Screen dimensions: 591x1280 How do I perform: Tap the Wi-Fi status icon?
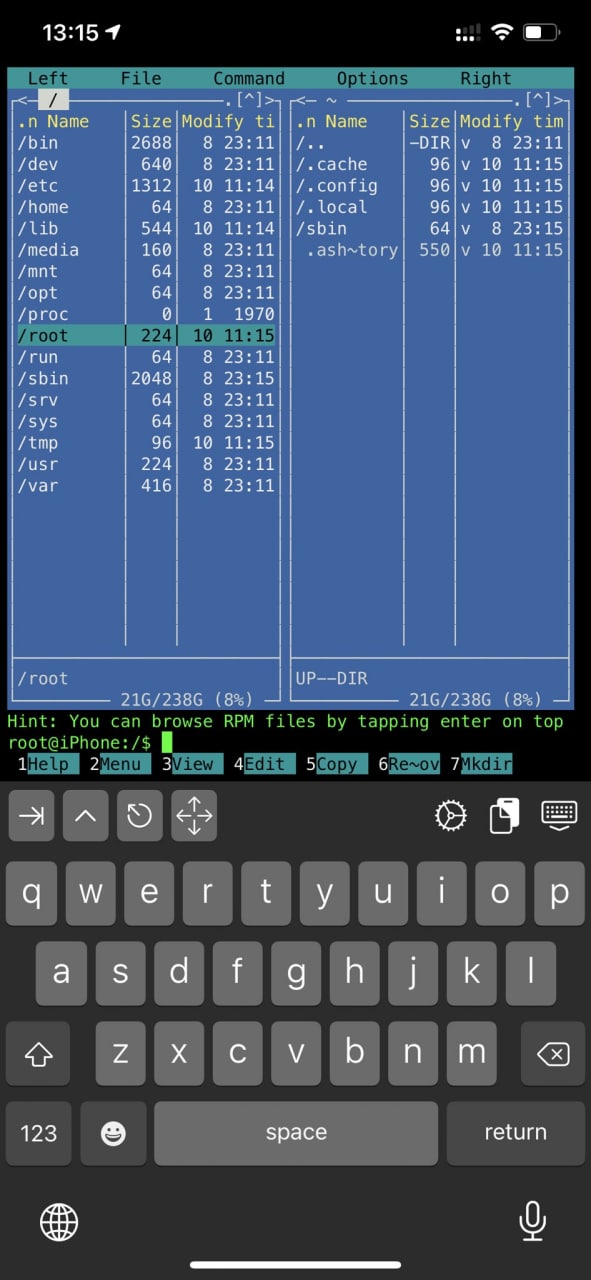[502, 33]
